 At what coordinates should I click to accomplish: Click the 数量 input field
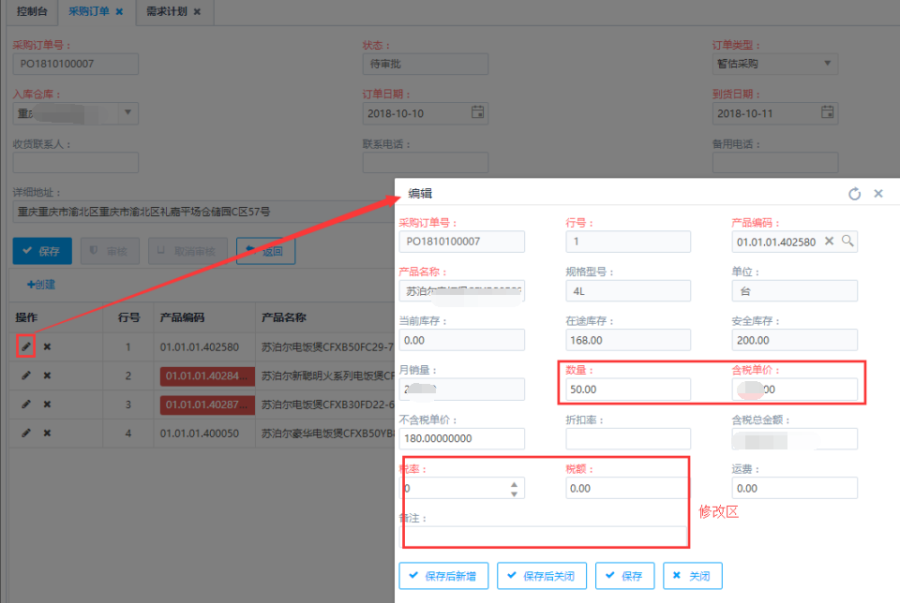click(627, 389)
